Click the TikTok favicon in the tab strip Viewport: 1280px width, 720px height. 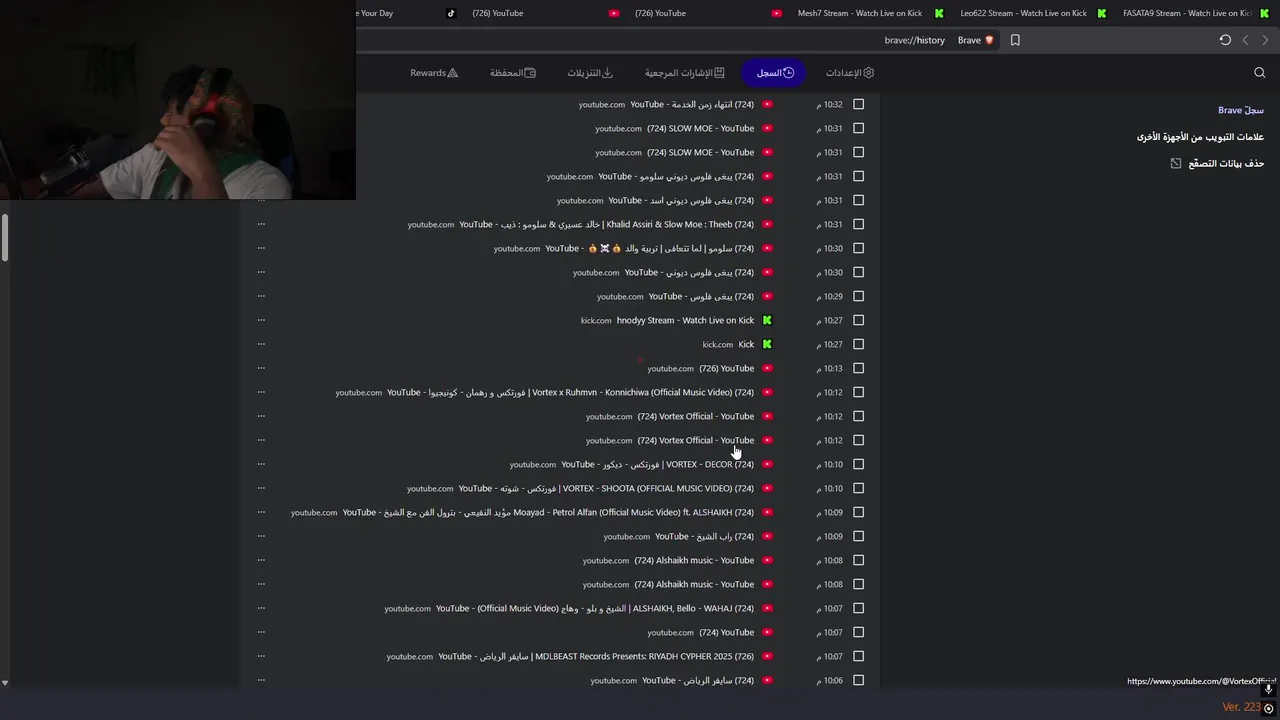[451, 13]
